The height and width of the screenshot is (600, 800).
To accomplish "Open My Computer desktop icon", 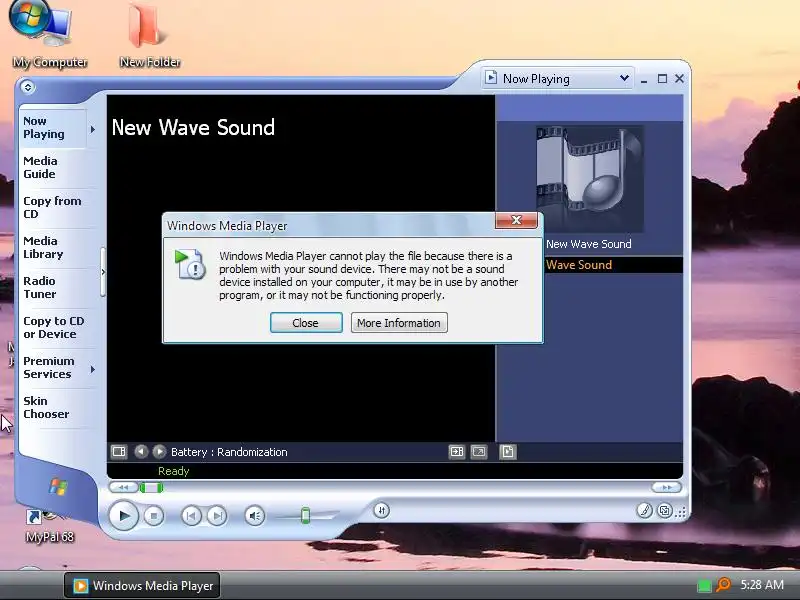I will (x=49, y=35).
